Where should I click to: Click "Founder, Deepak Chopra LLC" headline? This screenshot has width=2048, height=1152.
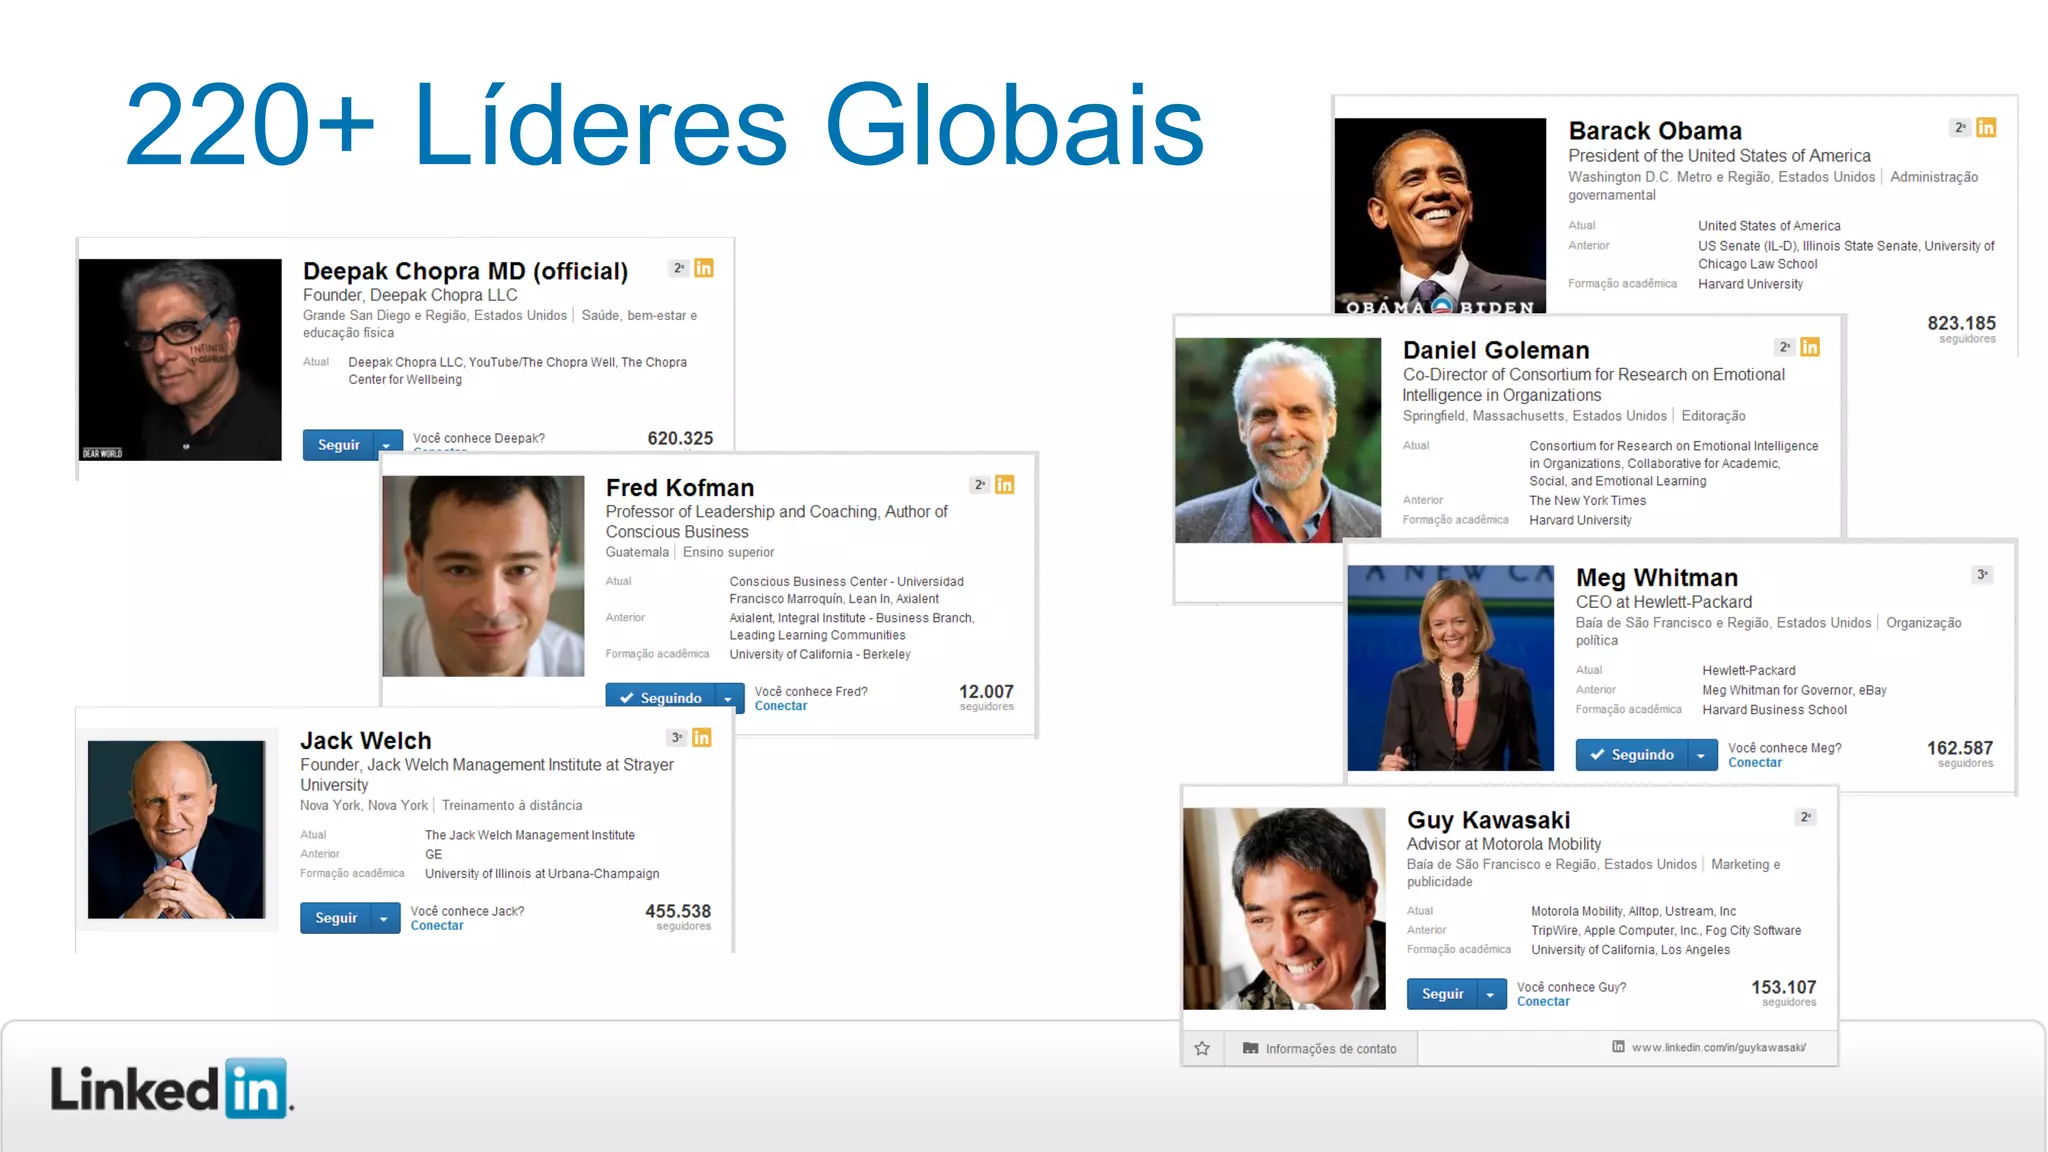(410, 295)
